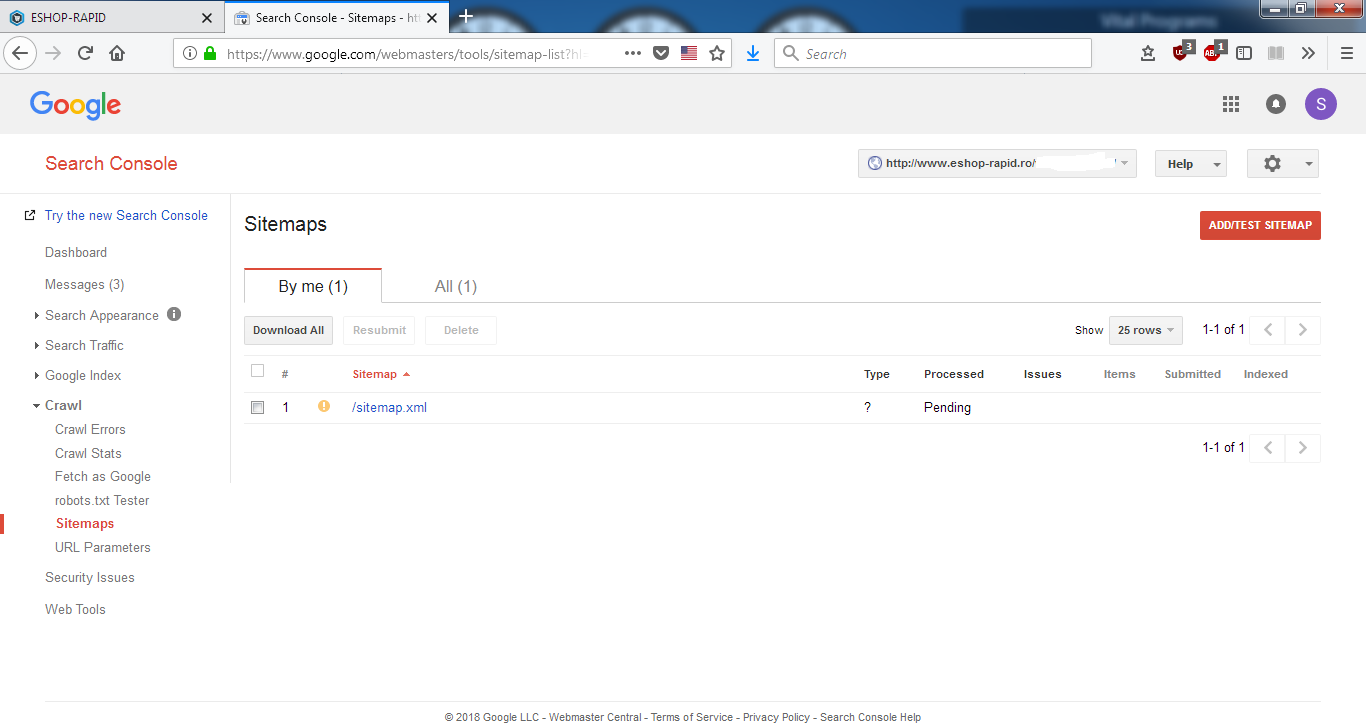Image resolution: width=1366 pixels, height=728 pixels.
Task: Bookmark this page with the star icon
Action: pos(717,54)
